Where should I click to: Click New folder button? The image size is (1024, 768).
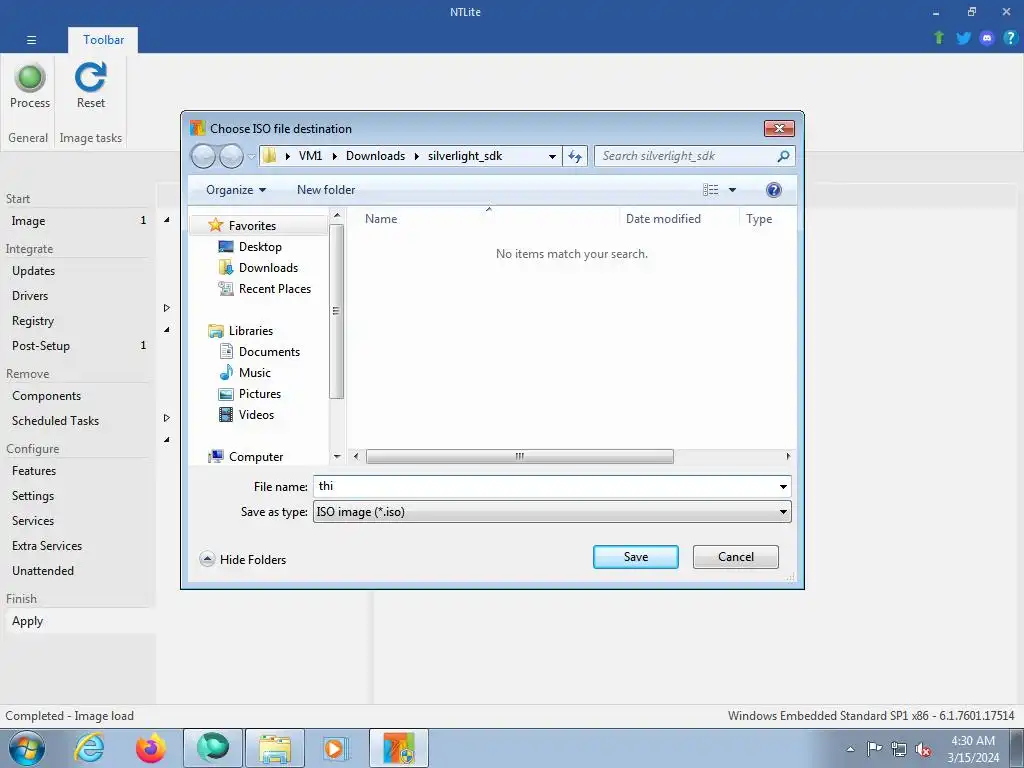point(326,190)
